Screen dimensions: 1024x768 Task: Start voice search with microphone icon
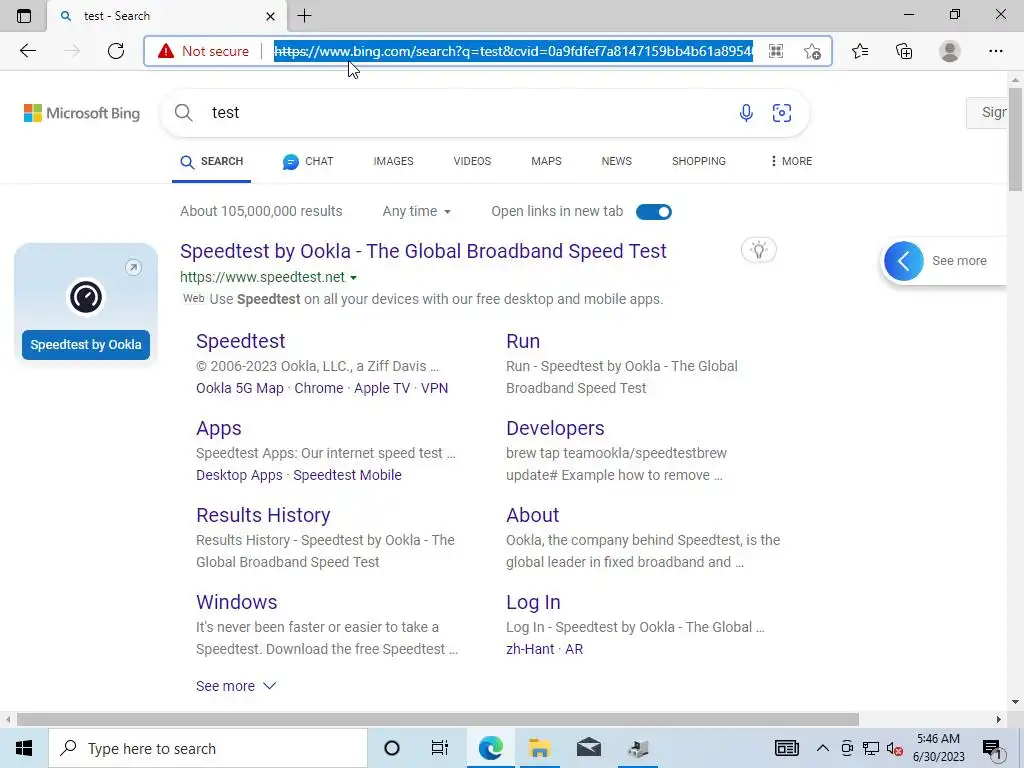click(x=746, y=112)
